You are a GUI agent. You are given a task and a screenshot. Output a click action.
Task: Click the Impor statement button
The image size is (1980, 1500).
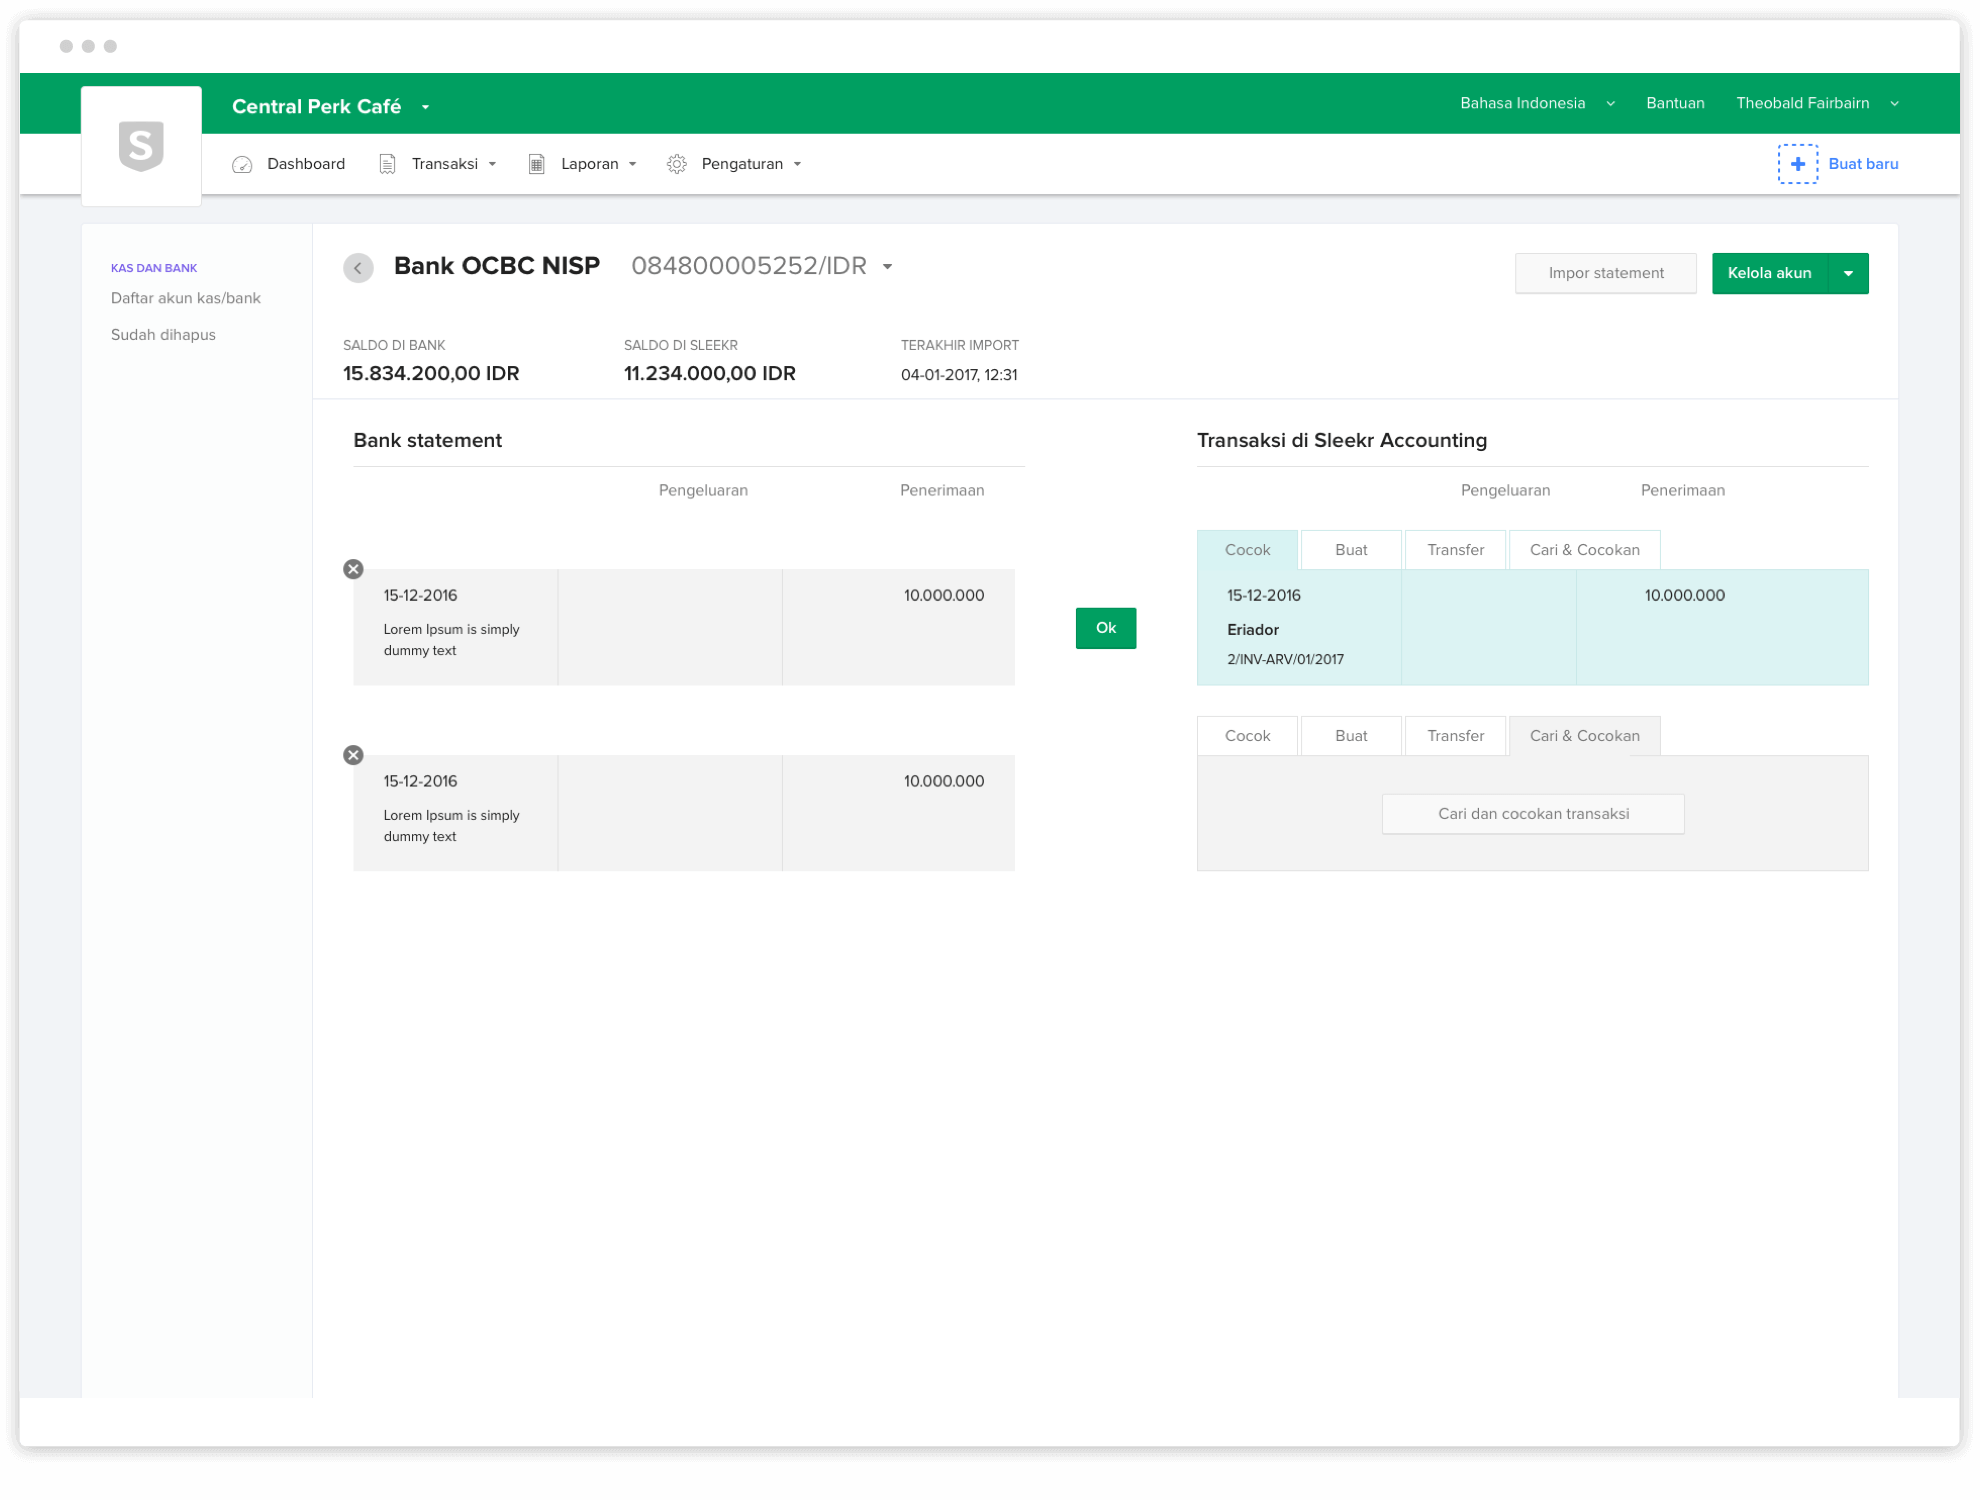click(x=1605, y=273)
